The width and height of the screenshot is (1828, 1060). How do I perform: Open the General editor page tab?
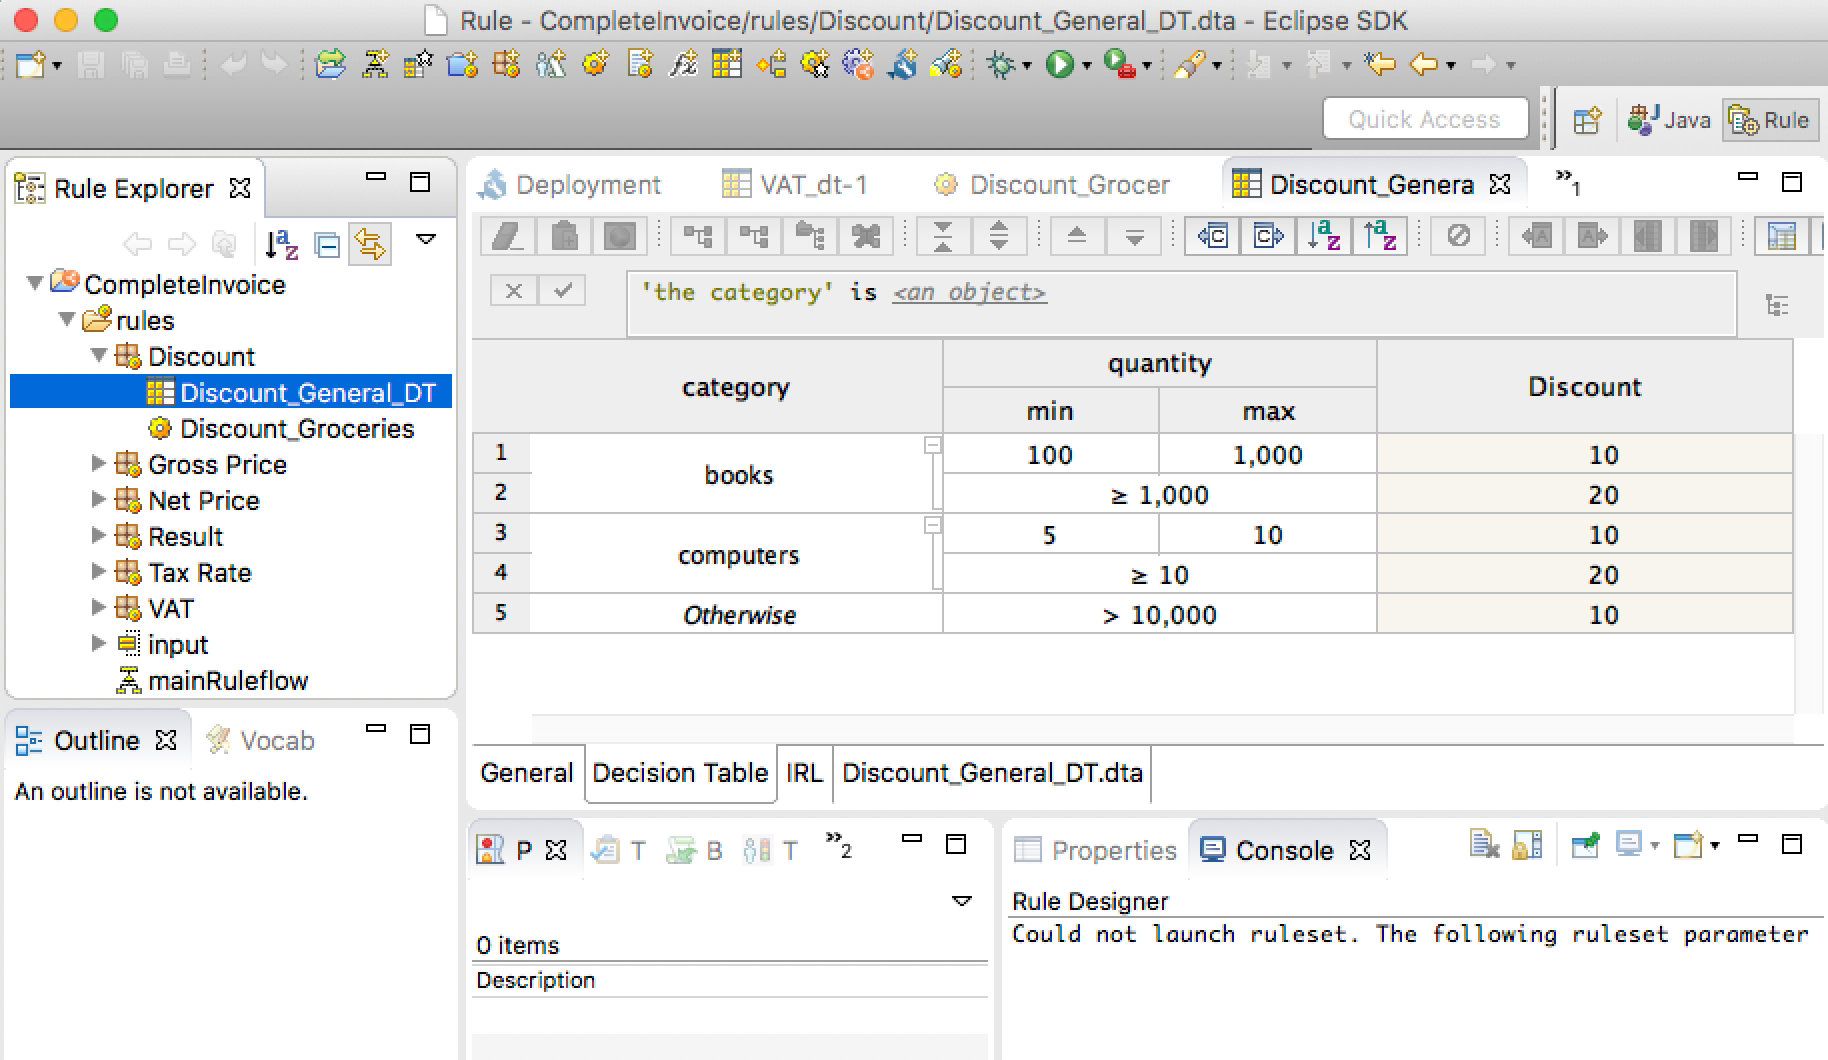coord(527,773)
